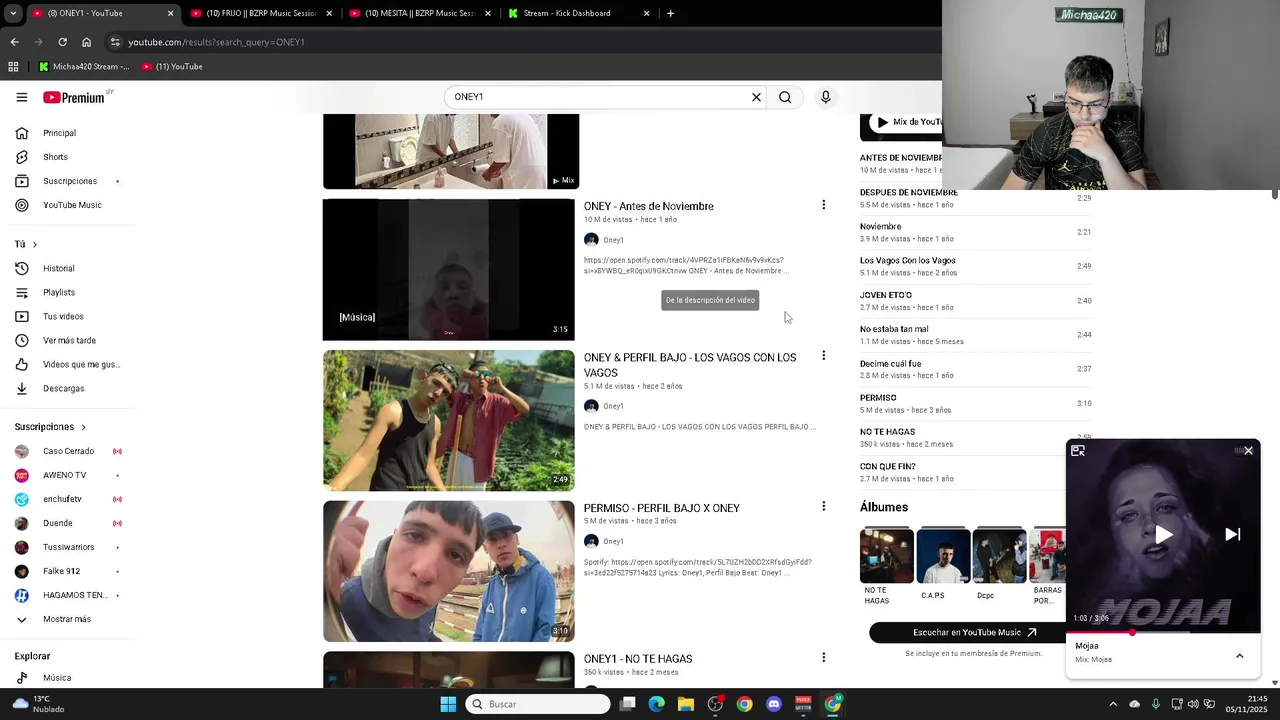Screen dimensions: 1280x720
Task: Play the Los Vagos Con Los Vagos thumbnail
Action: point(449,420)
